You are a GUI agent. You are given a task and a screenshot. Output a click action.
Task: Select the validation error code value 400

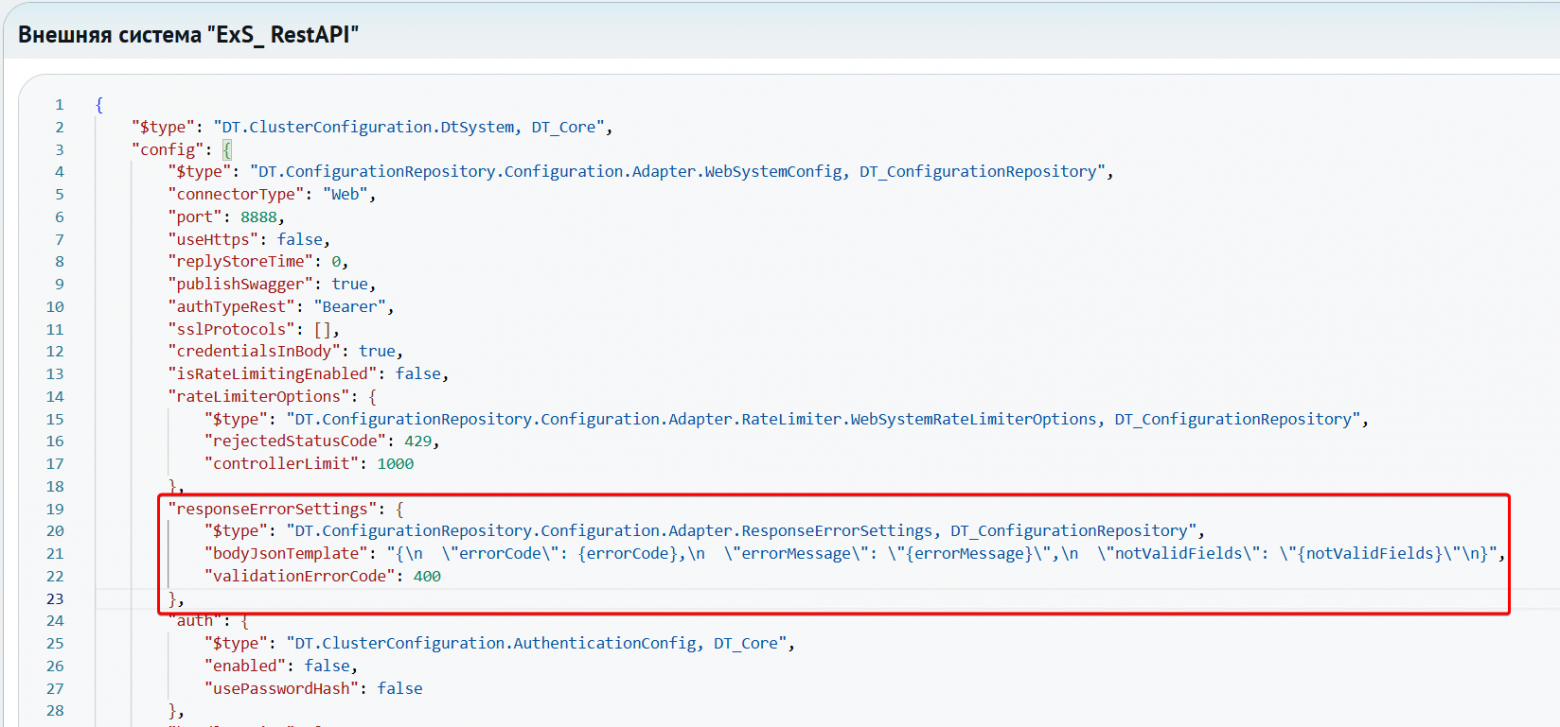tap(425, 577)
